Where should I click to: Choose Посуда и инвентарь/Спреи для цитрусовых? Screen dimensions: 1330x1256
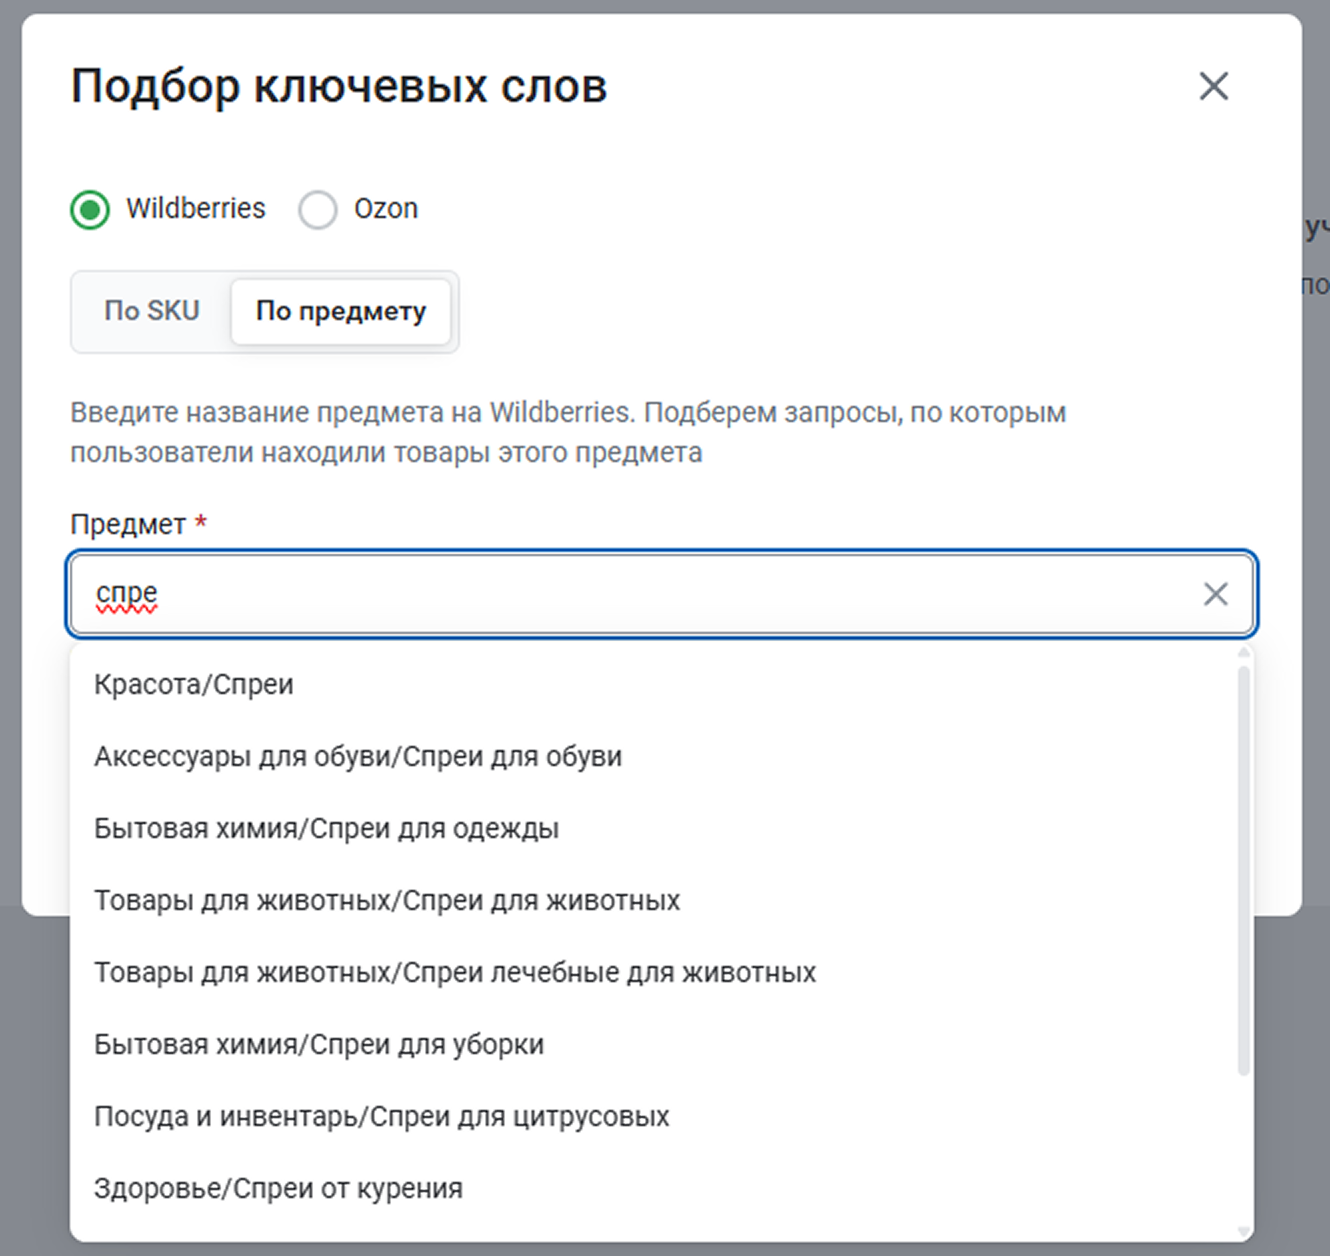(x=382, y=1117)
